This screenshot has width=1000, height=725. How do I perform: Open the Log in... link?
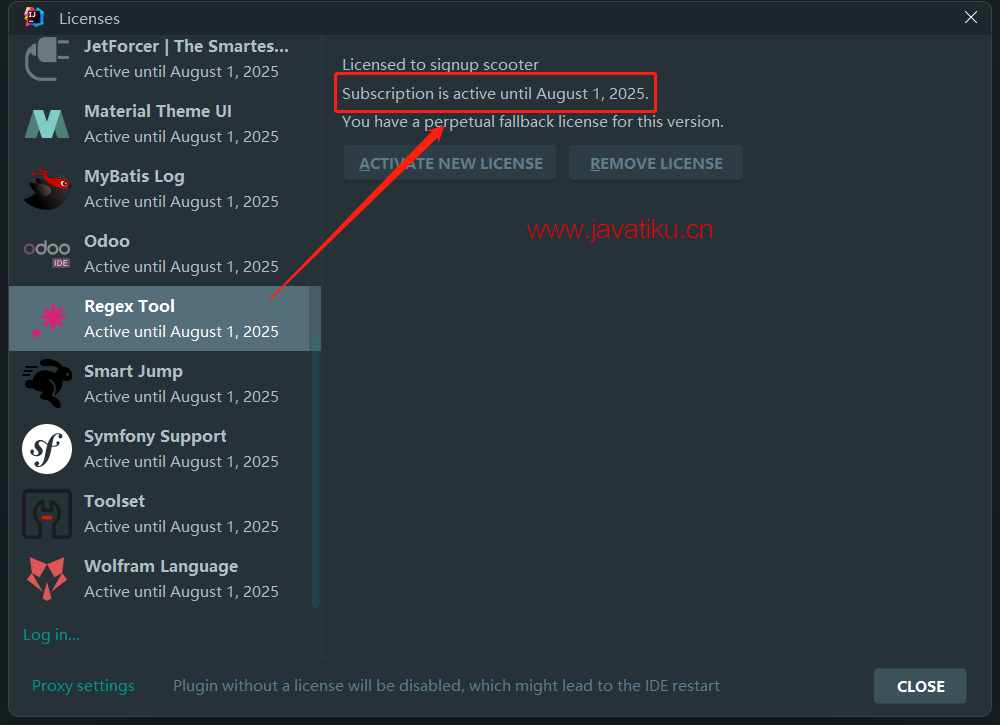pos(51,635)
